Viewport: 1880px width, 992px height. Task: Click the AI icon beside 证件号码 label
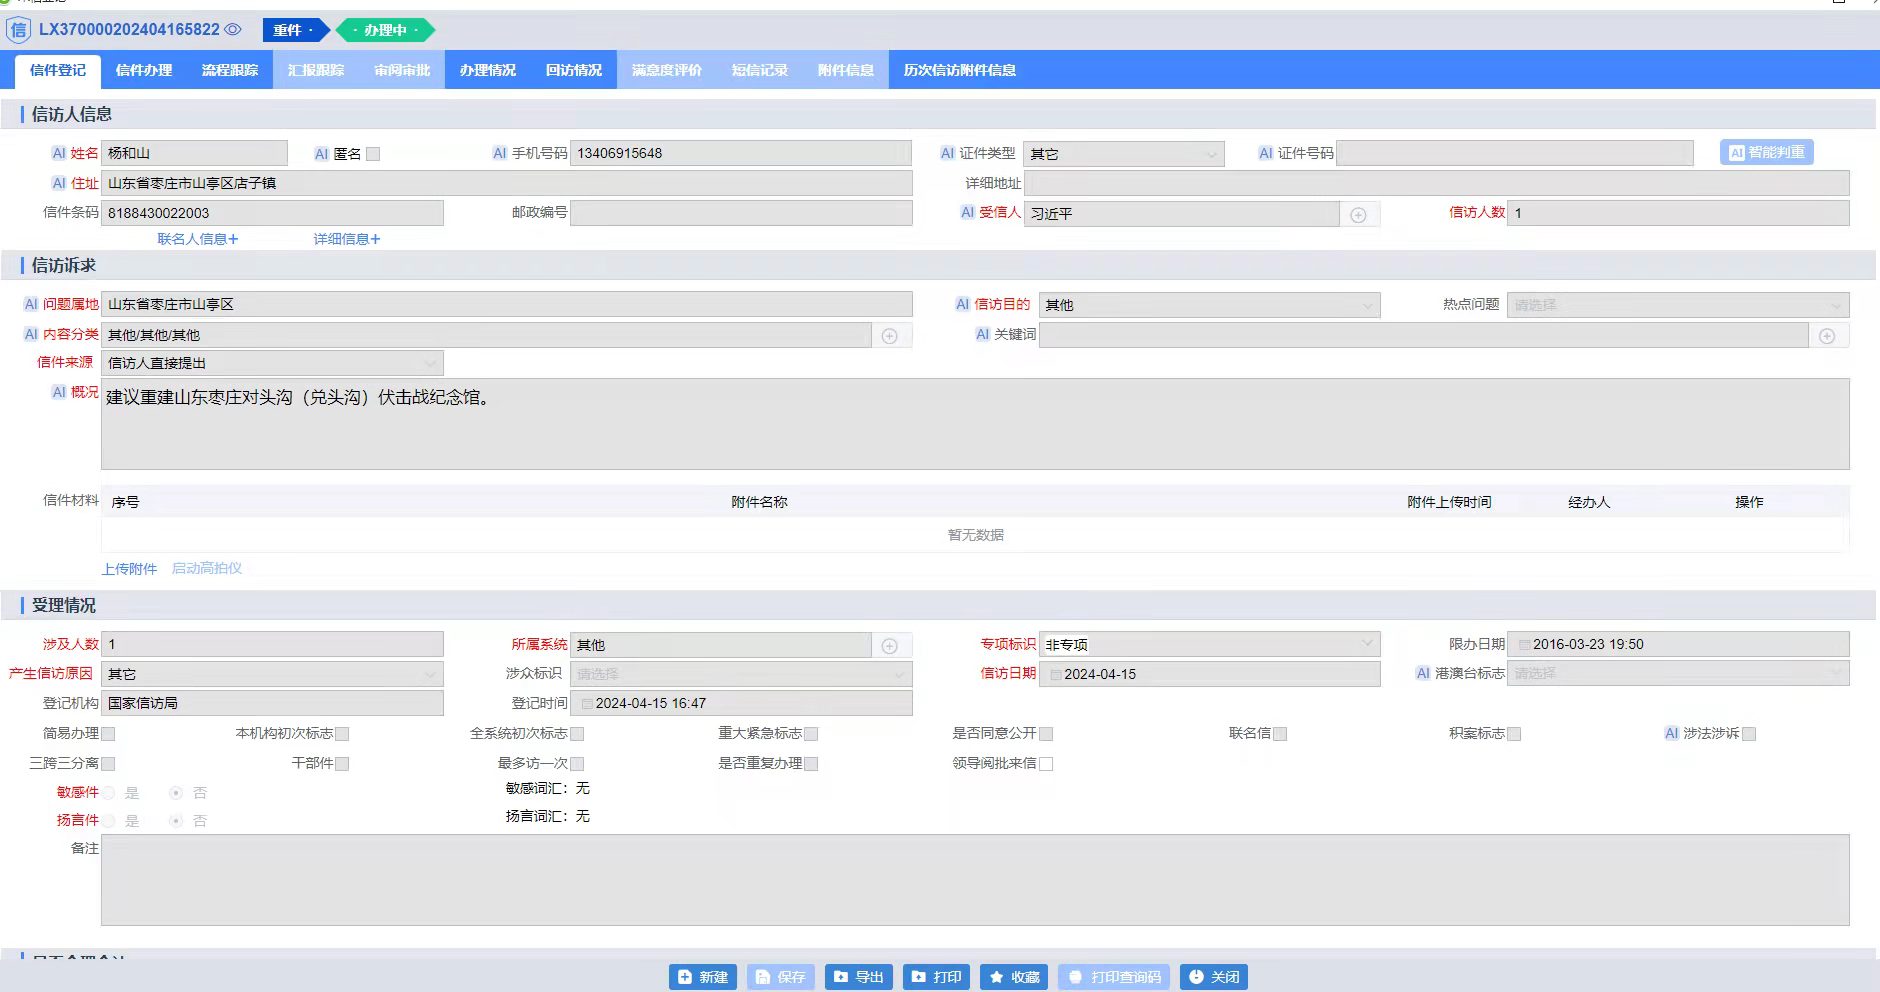pos(1266,153)
